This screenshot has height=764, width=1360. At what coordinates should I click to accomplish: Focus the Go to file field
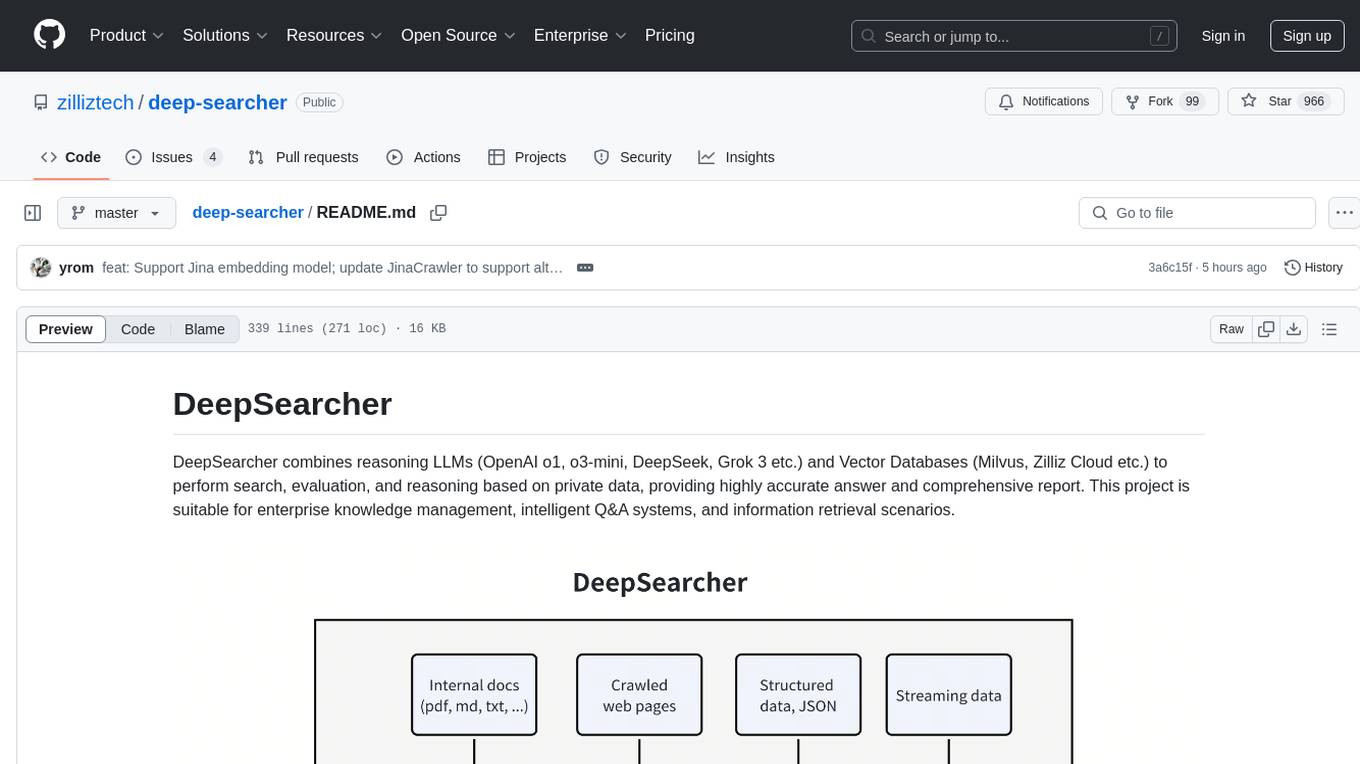[1197, 213]
